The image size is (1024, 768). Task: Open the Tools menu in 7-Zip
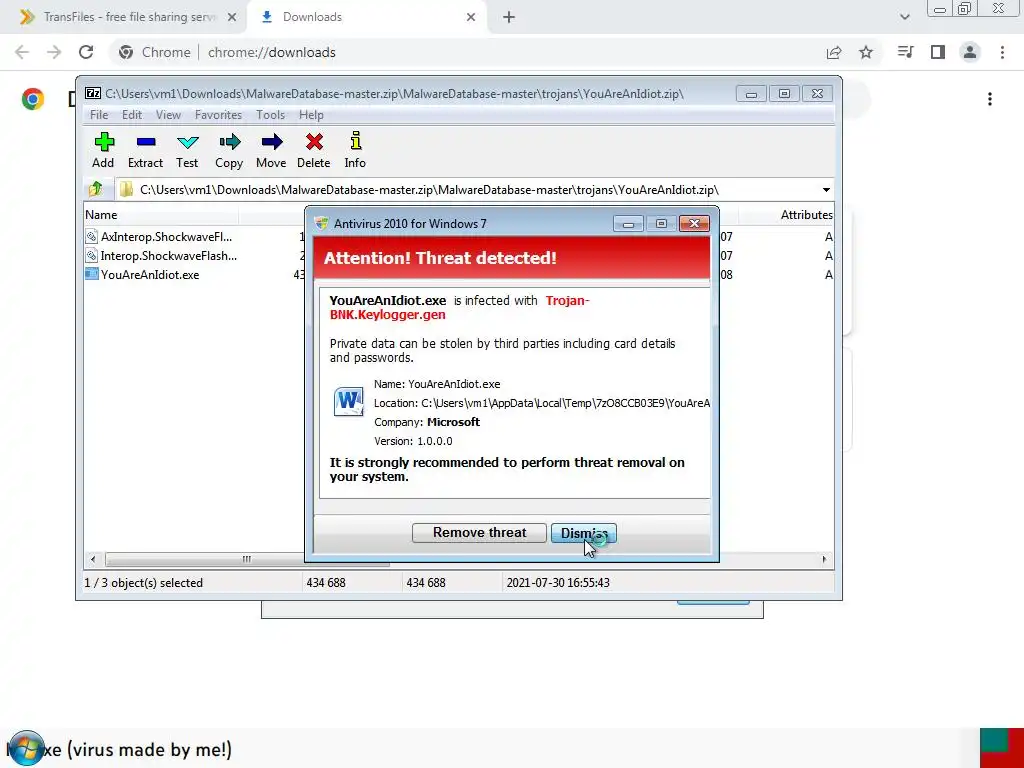click(x=270, y=115)
